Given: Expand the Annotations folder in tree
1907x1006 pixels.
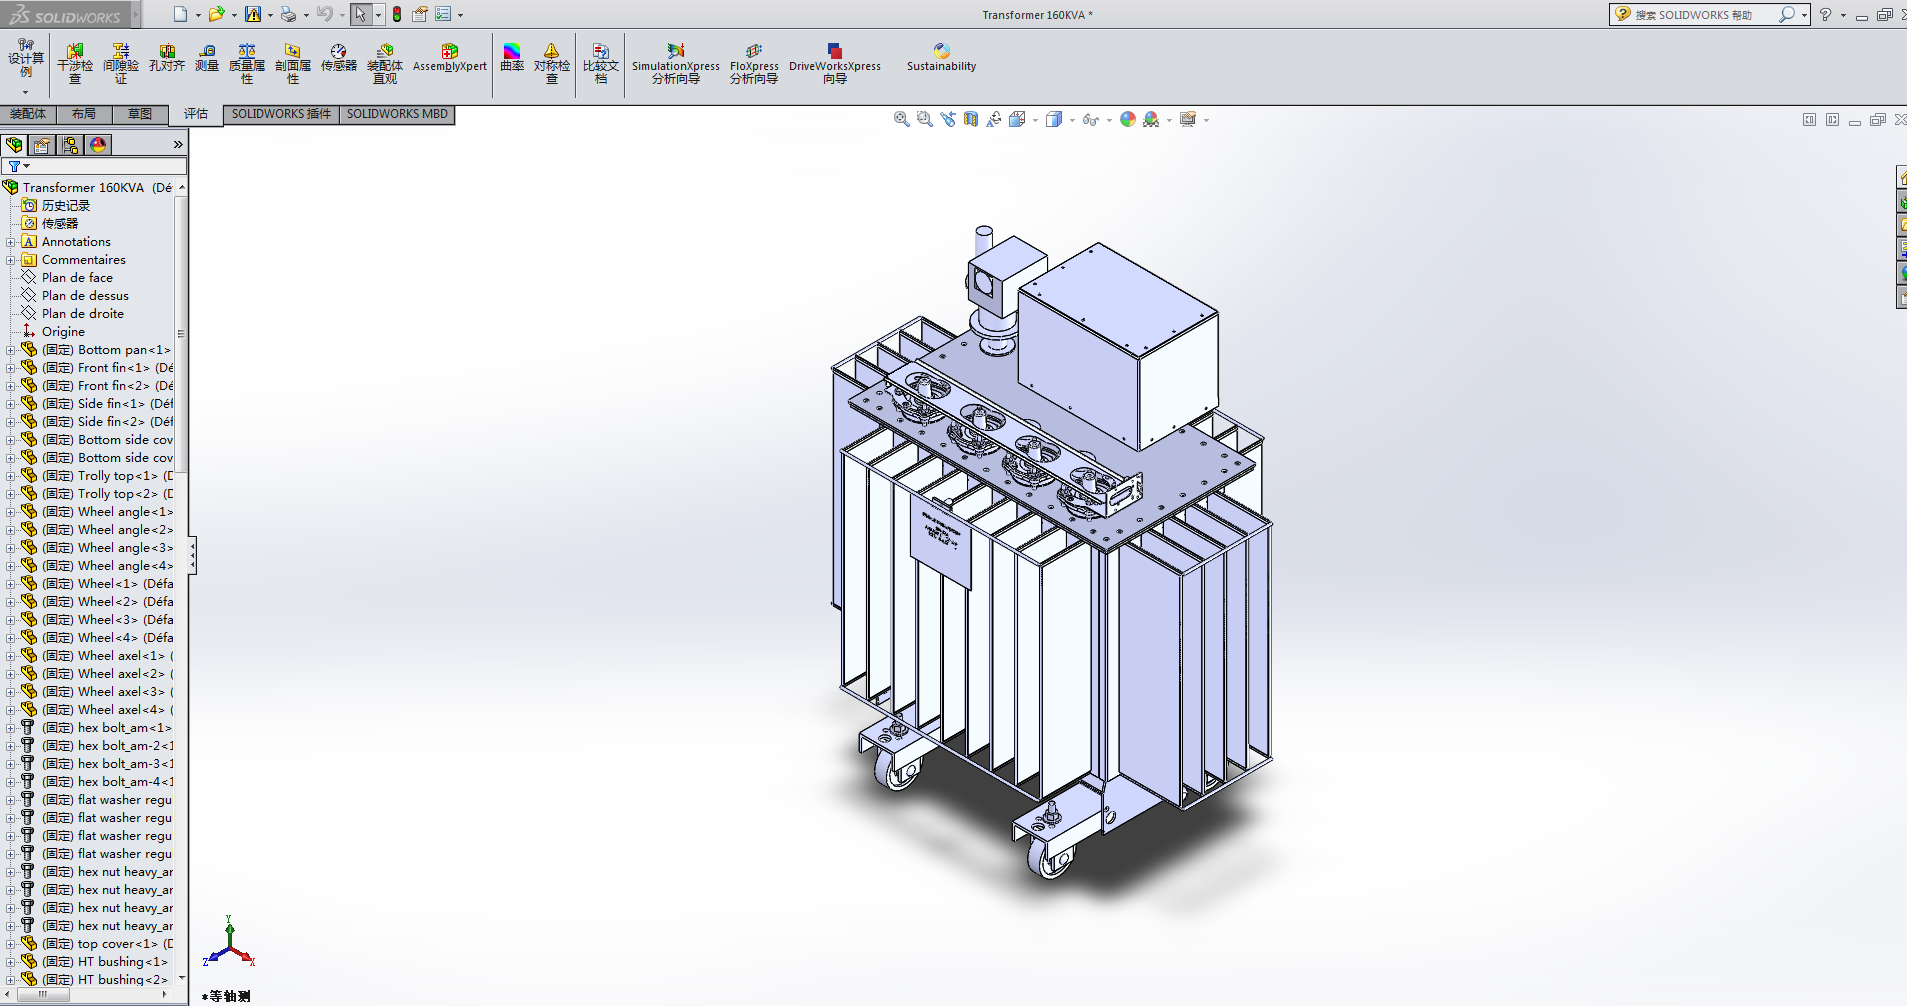Looking at the screenshot, I should (x=10, y=242).
